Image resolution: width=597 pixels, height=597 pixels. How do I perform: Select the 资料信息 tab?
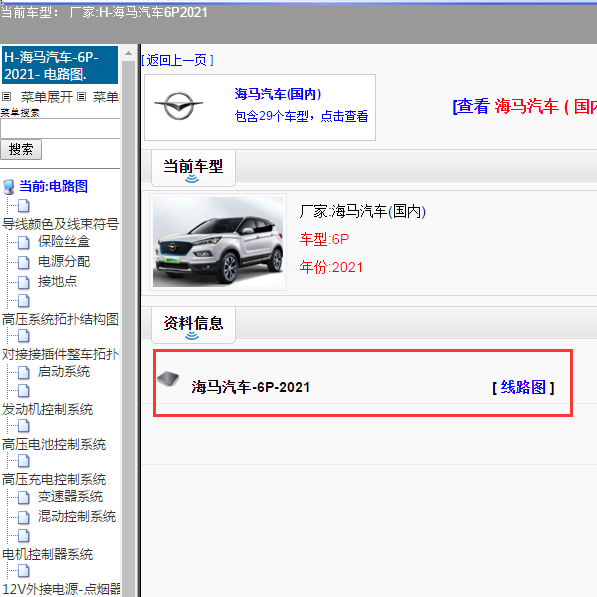pyautogui.click(x=193, y=324)
